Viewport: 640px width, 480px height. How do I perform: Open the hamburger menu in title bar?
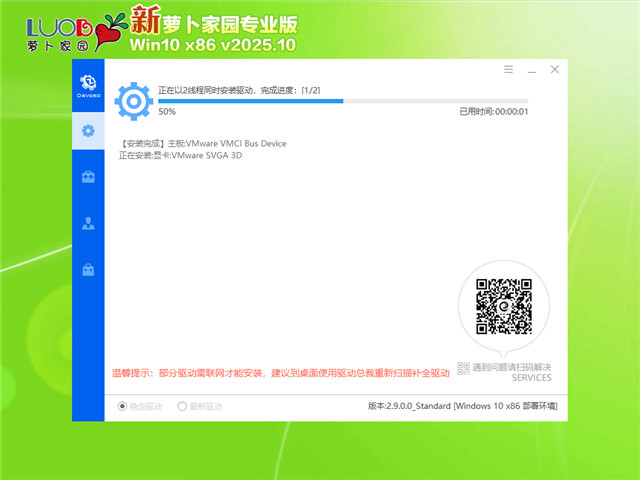(x=508, y=70)
